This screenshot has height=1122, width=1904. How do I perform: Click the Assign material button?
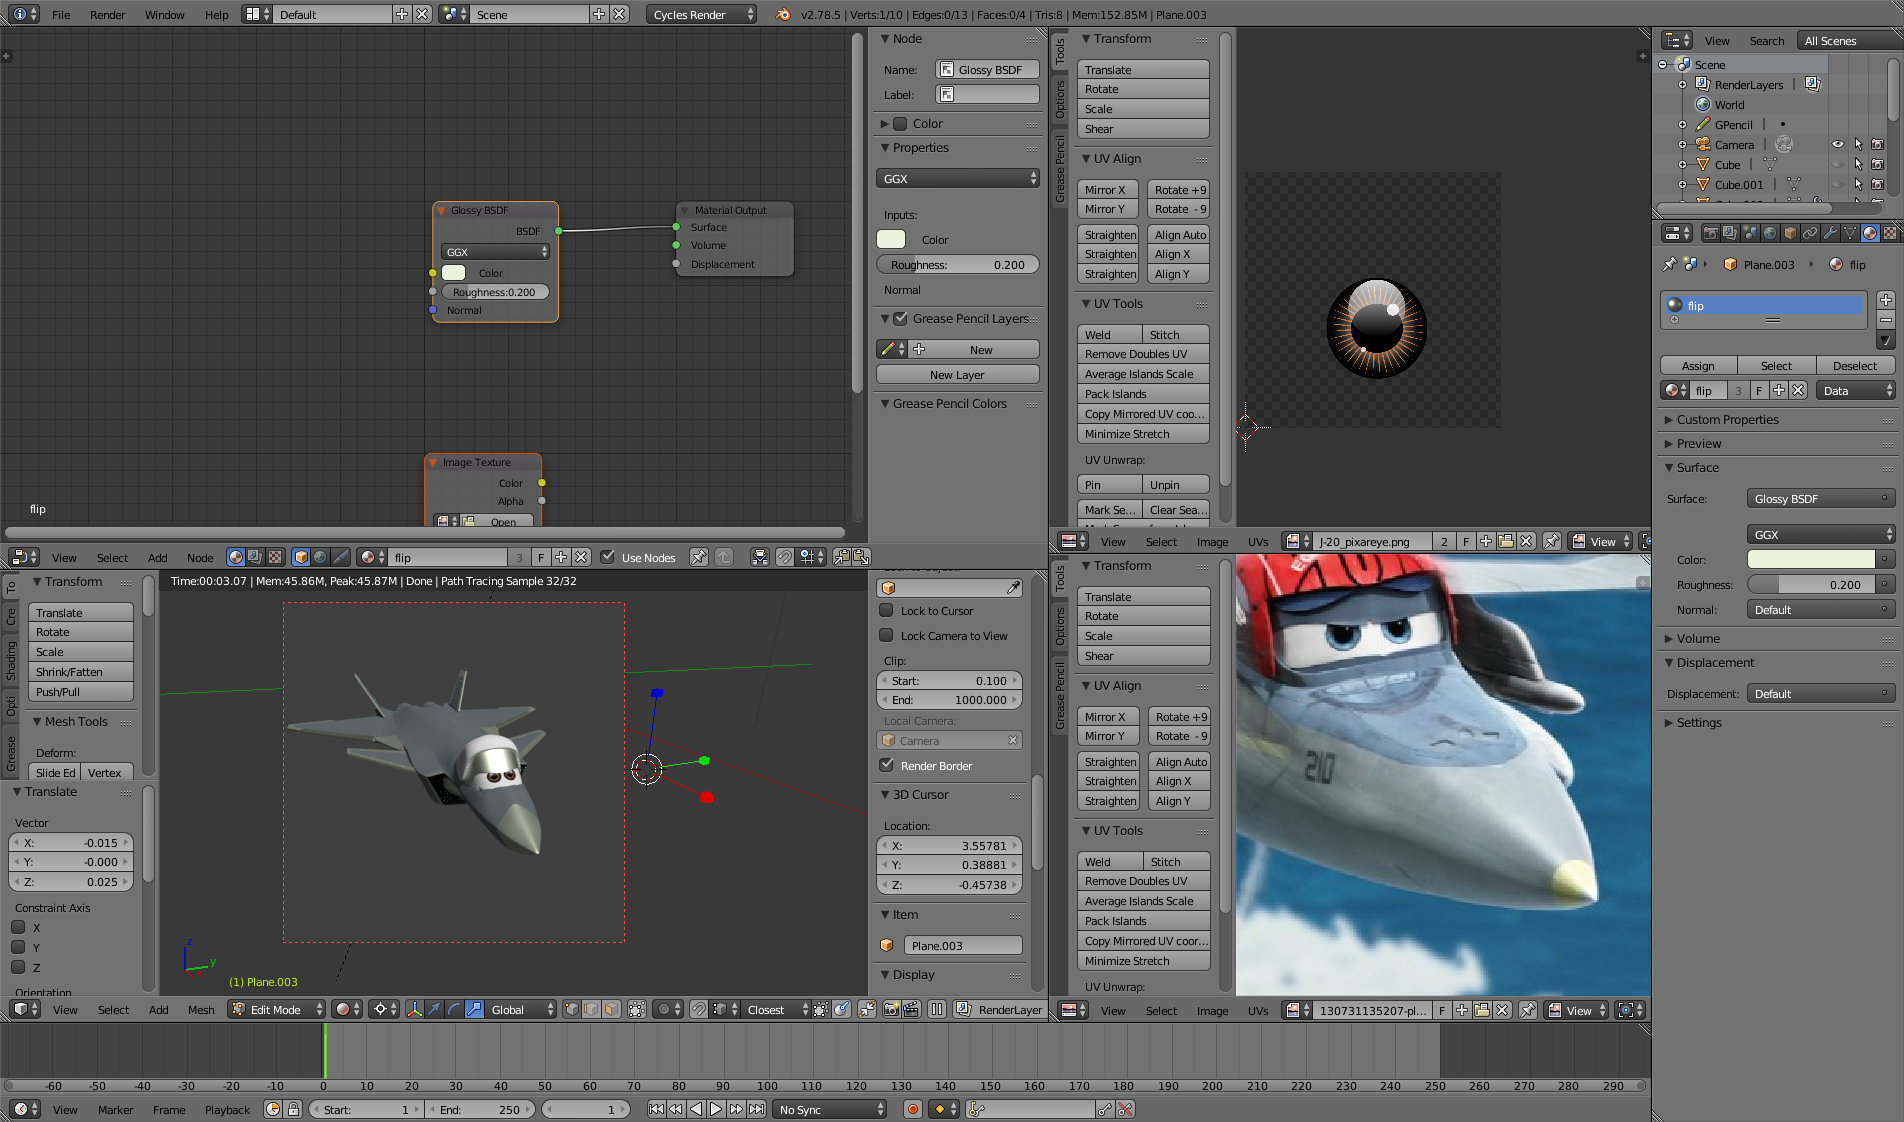click(x=1698, y=366)
